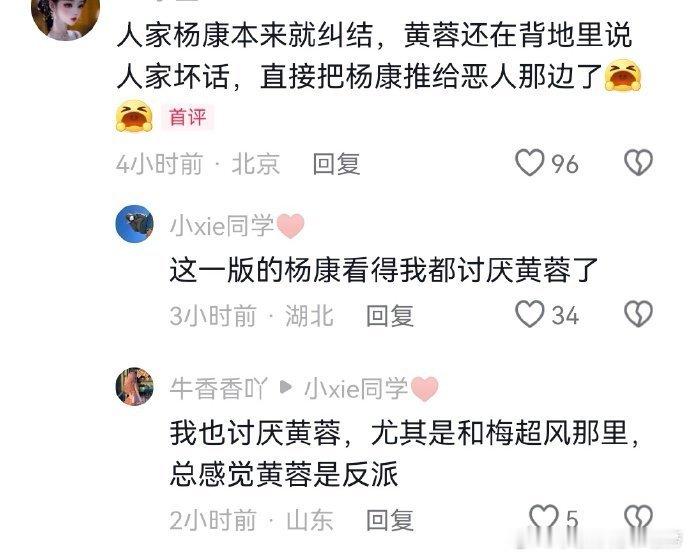Screen dimensions: 690x557
Task: Reply to the comment from 湖北
Action: coord(390,315)
